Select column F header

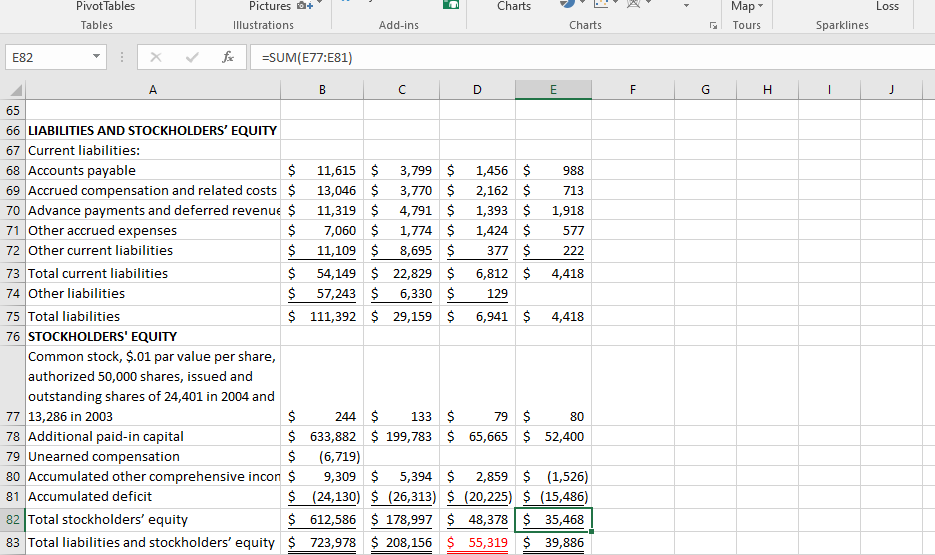tap(633, 89)
